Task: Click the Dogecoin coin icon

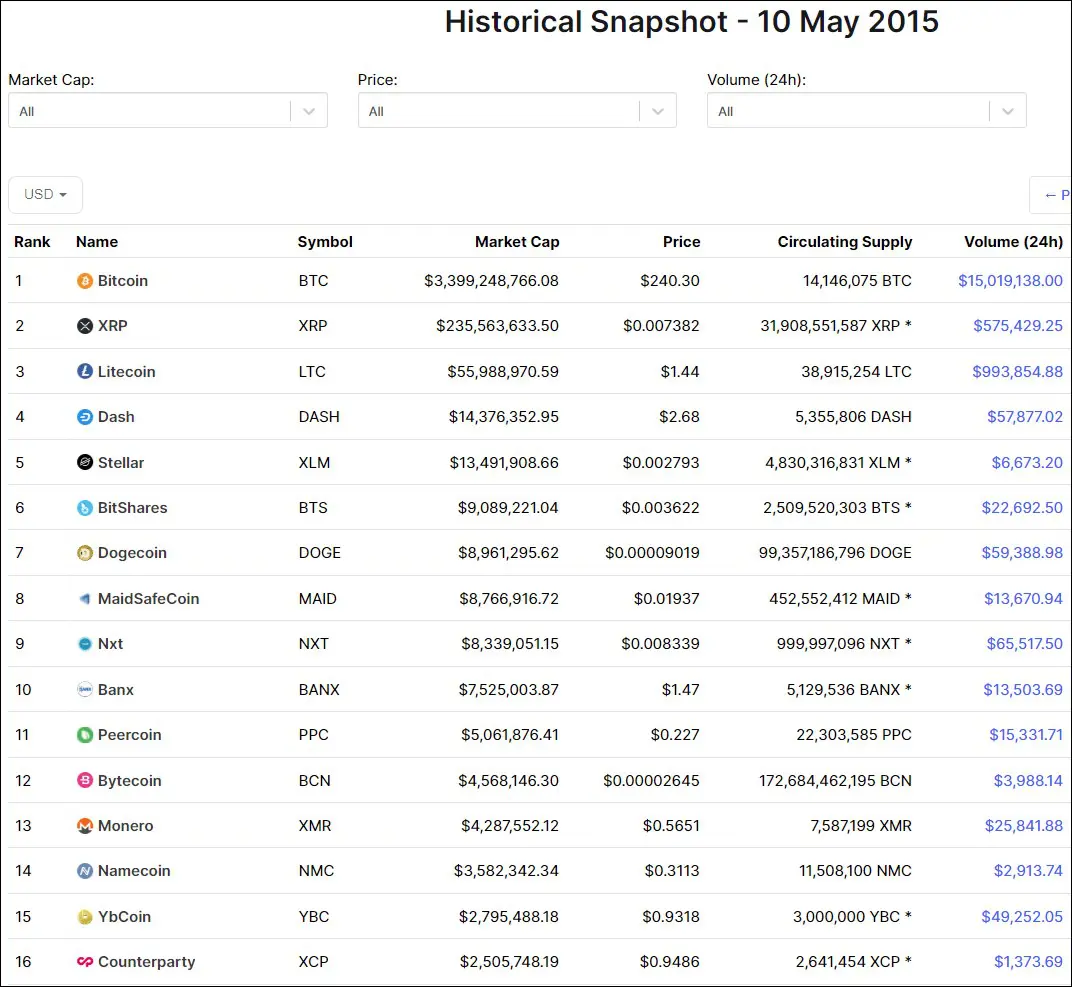Action: tap(85, 553)
